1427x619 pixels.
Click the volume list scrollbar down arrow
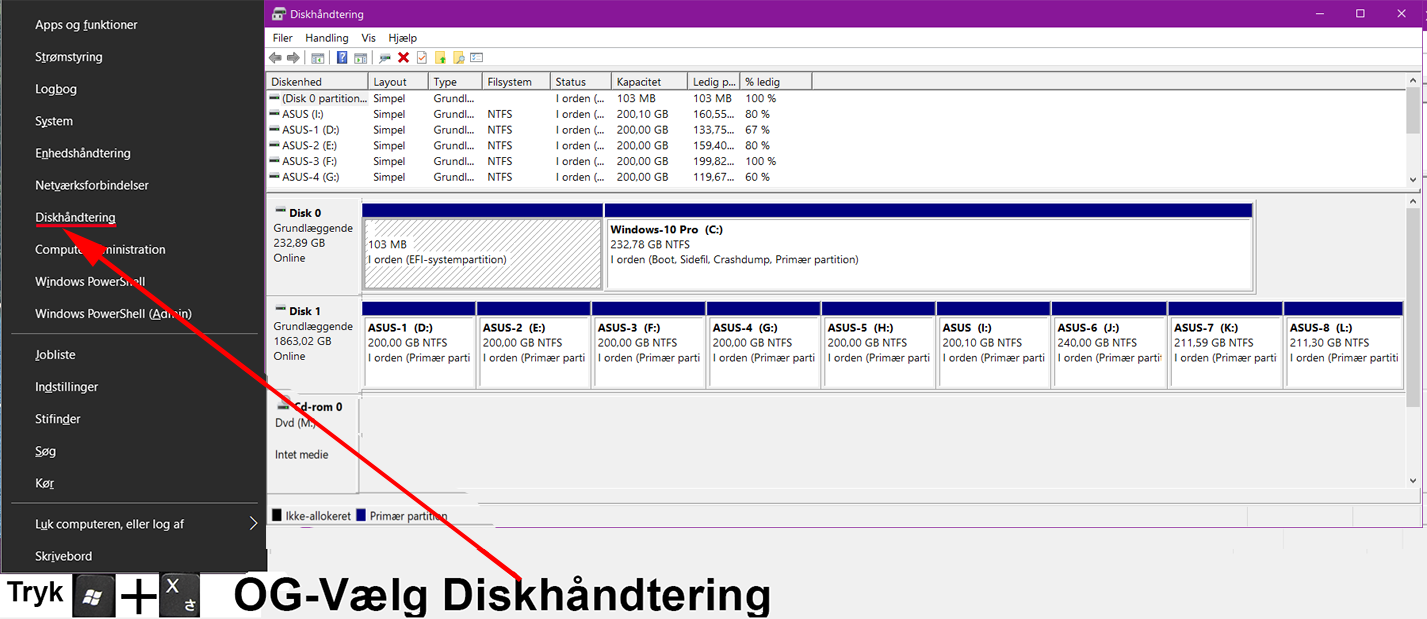(x=1413, y=180)
